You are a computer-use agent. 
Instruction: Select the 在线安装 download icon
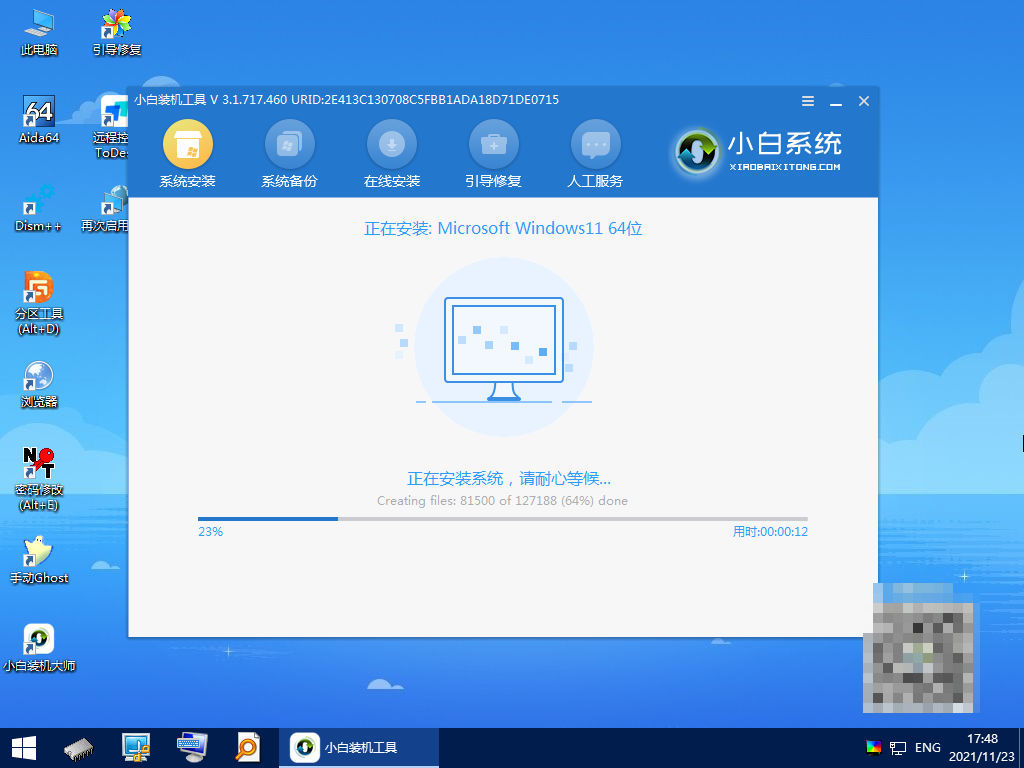(392, 146)
